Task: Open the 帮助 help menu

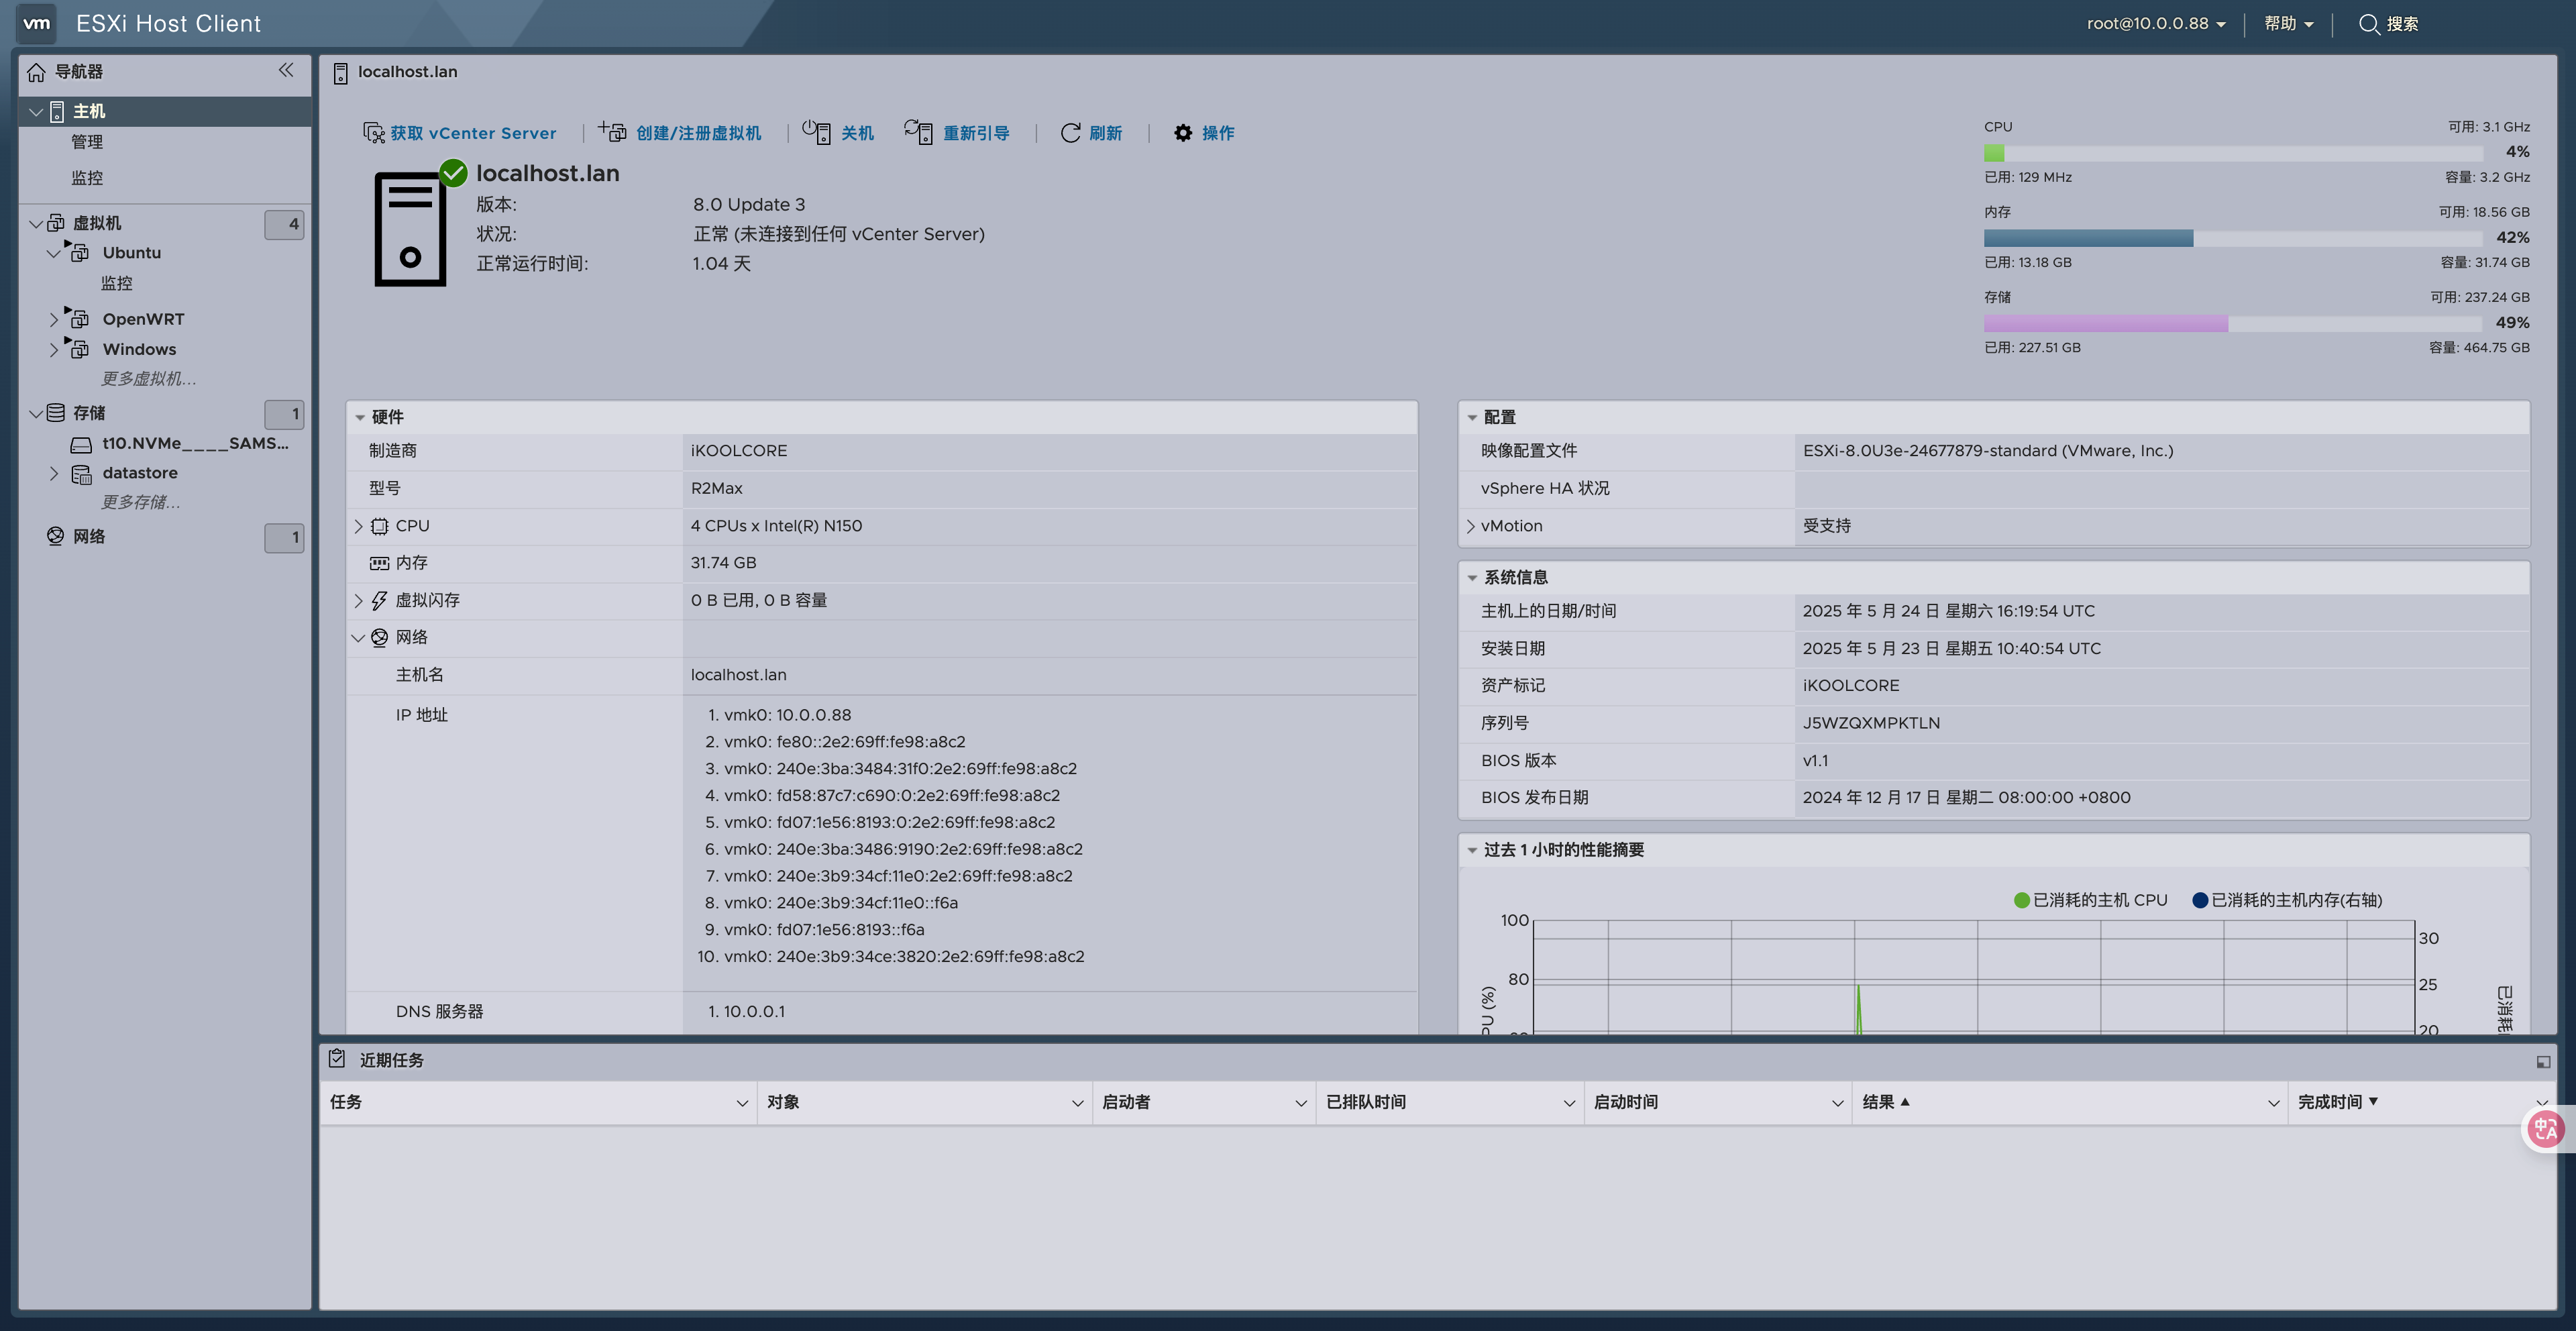Action: [2289, 23]
